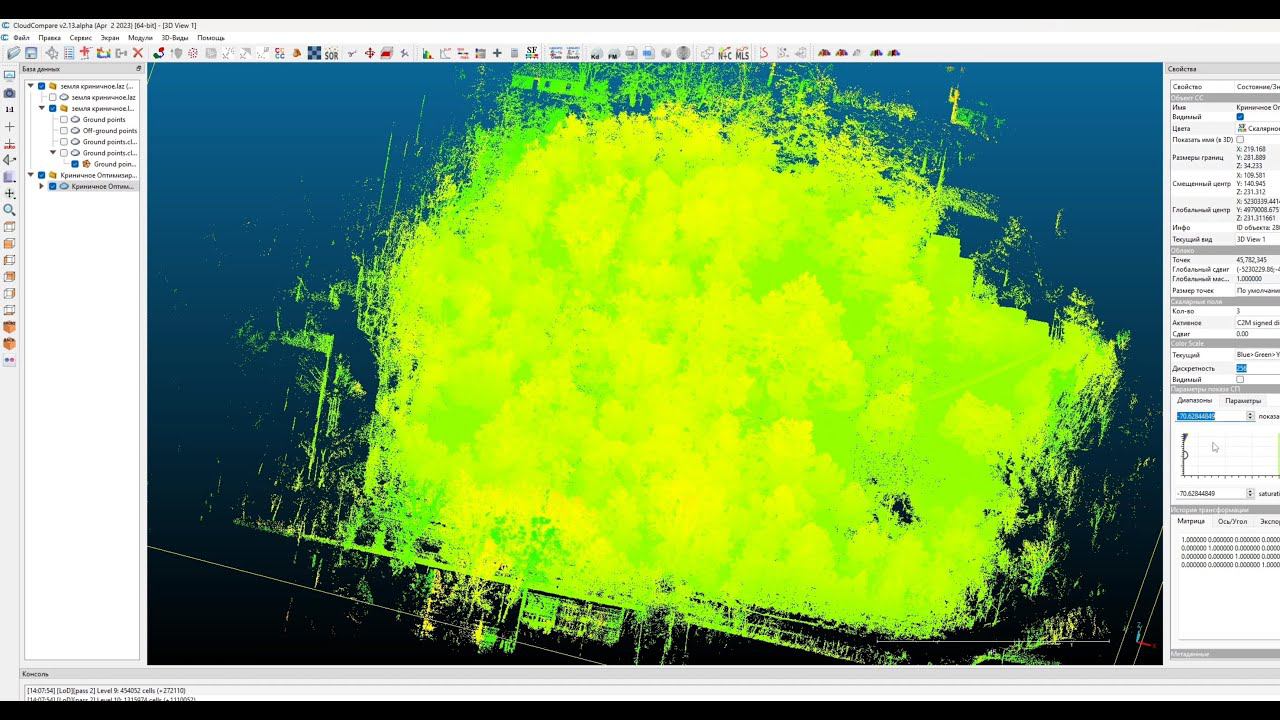
Task: Expand the highlighted 'Криничное Оптим...' cloud node
Action: [41, 186]
